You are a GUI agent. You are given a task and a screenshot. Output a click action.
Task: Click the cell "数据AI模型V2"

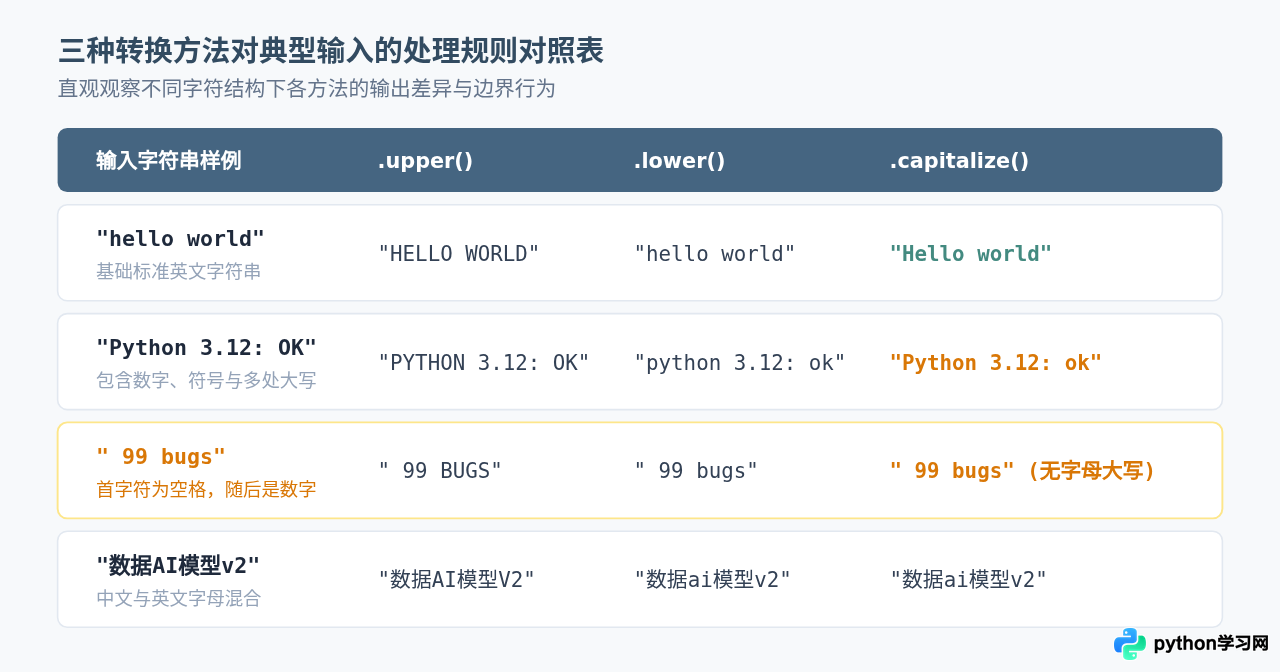[456, 579]
